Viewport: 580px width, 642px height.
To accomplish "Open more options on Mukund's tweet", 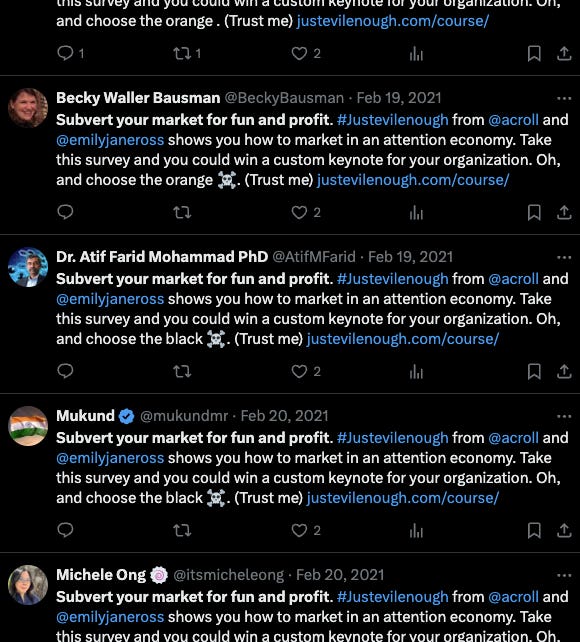I will point(564,416).
